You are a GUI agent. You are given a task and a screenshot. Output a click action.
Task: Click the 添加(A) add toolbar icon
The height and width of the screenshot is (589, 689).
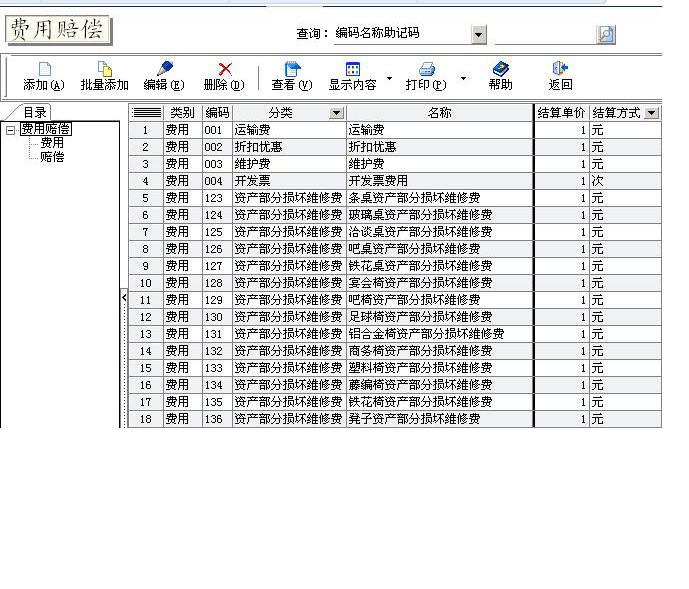[x=45, y=69]
